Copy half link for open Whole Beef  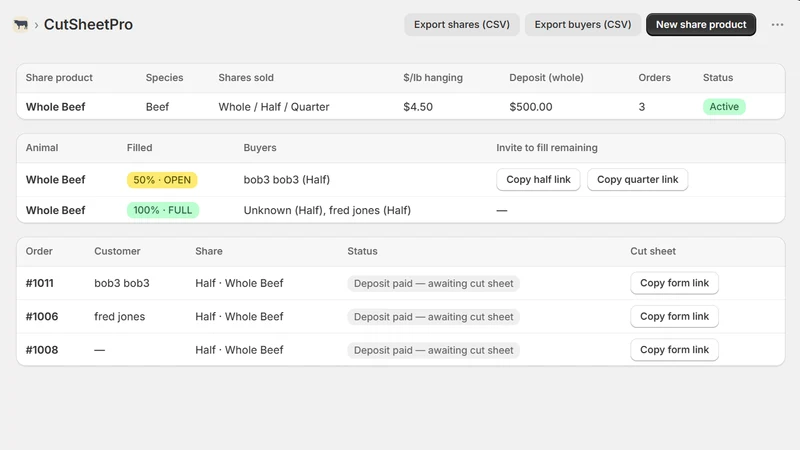pyautogui.click(x=538, y=180)
